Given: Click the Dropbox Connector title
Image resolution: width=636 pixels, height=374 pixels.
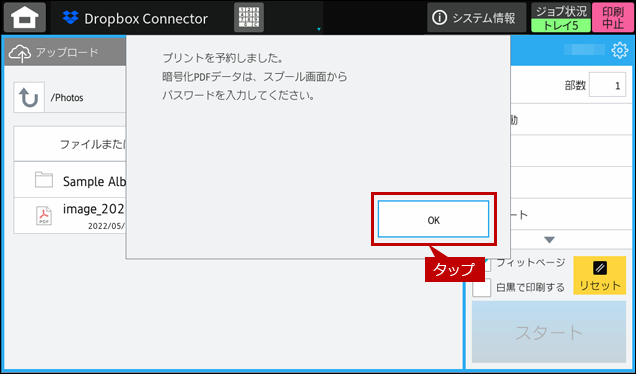Looking at the screenshot, I should (146, 19).
